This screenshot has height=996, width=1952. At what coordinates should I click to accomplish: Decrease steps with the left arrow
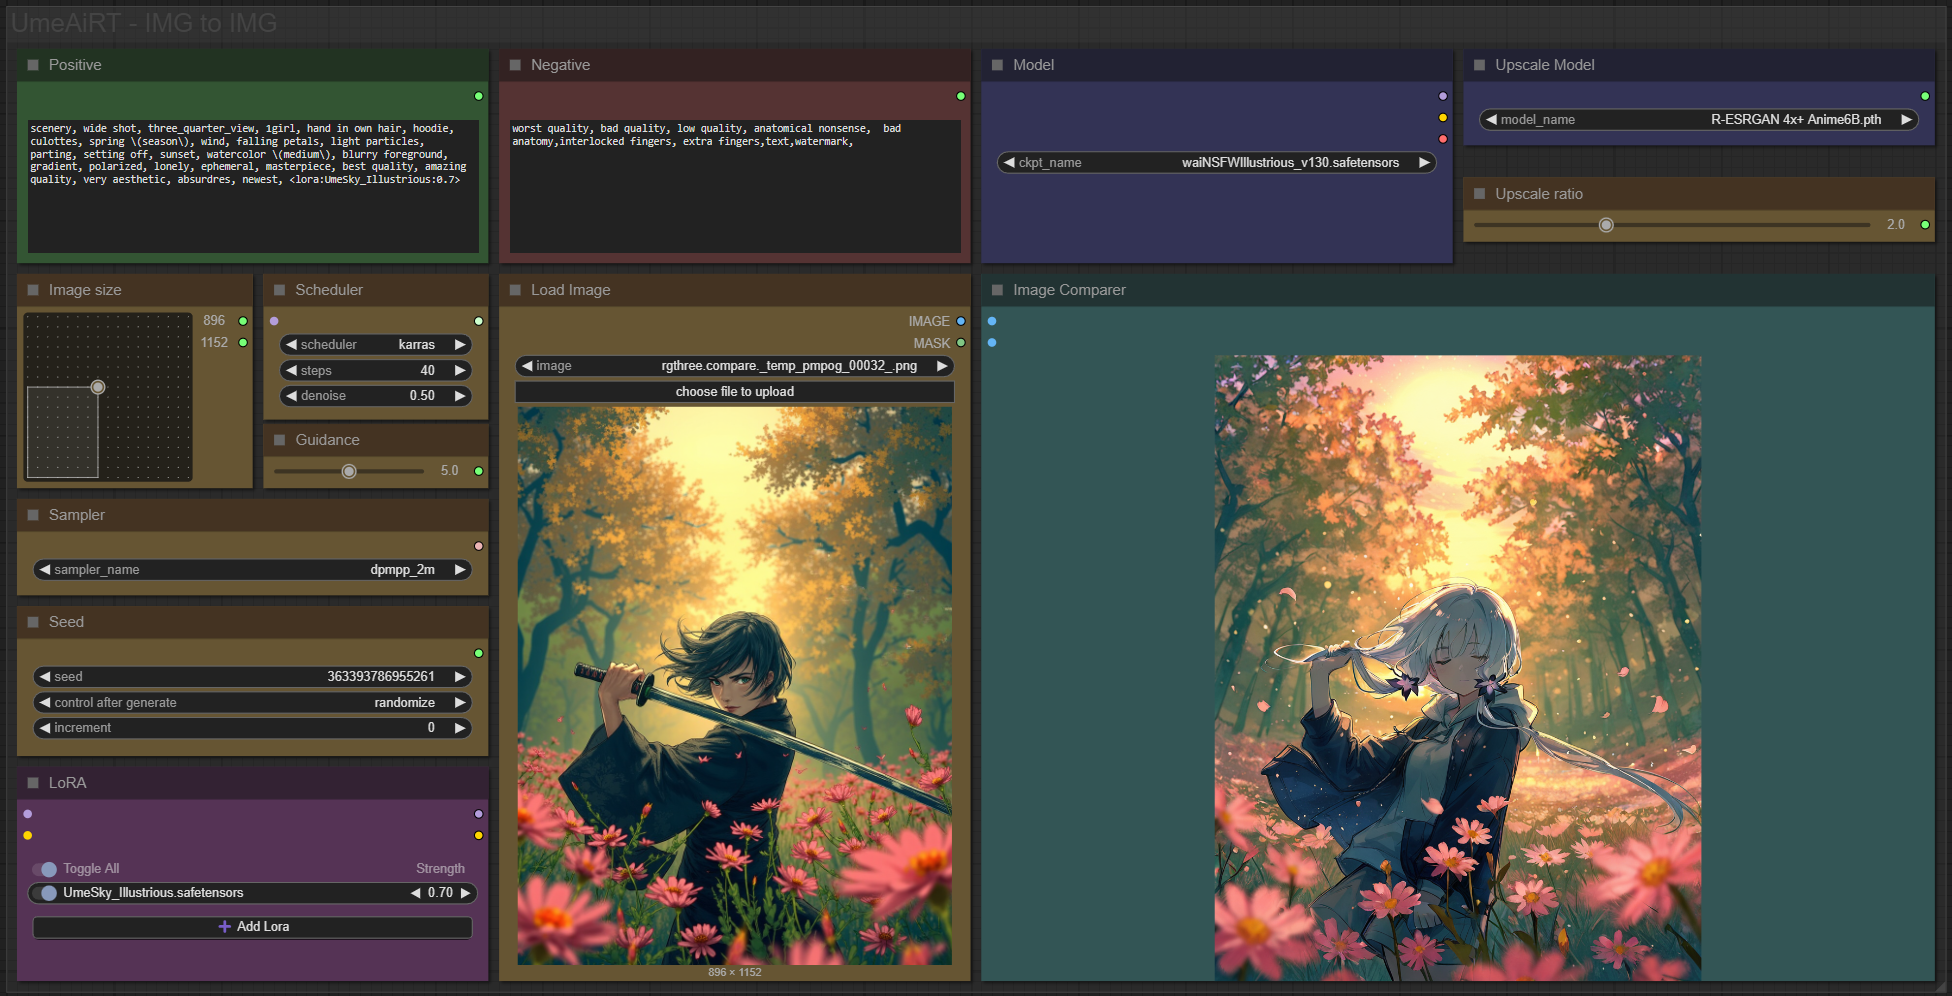pos(291,371)
